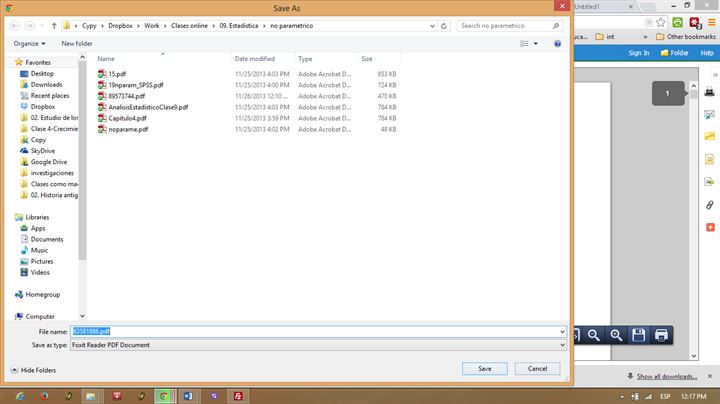Click the printer icon in right sidebar
This screenshot has height=404, width=720.
(709, 91)
